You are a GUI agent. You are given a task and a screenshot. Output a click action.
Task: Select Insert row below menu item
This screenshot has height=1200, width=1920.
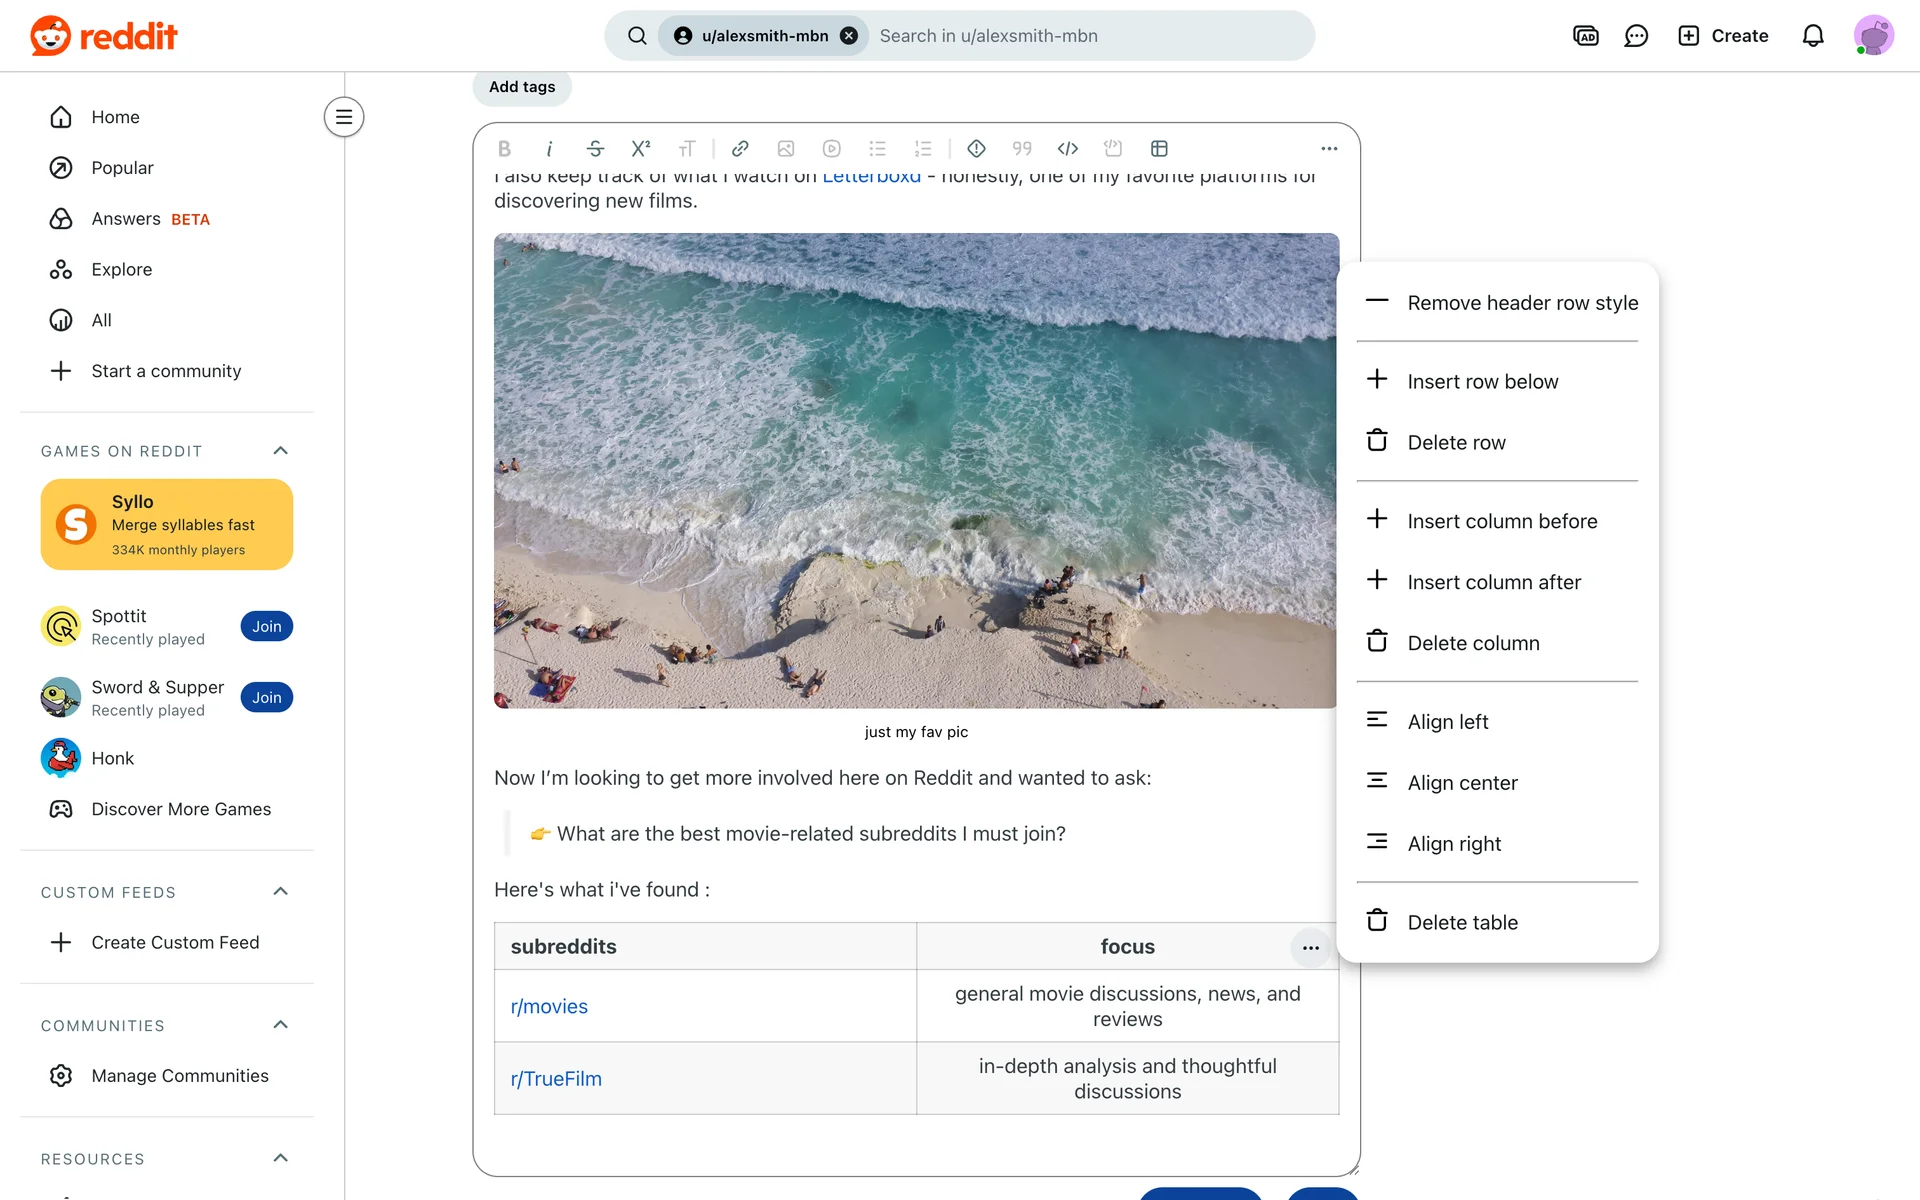tap(1481, 382)
